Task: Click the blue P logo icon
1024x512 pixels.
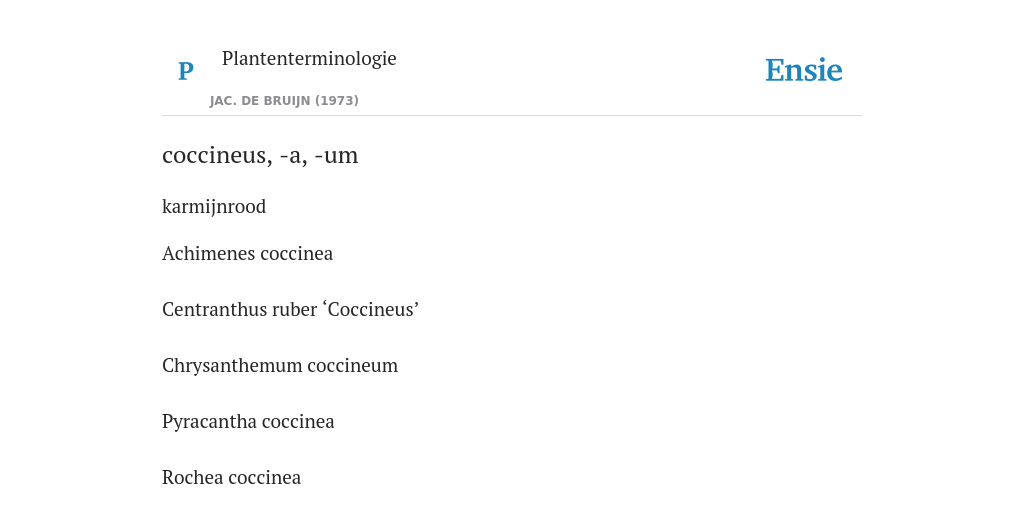Action: point(185,71)
